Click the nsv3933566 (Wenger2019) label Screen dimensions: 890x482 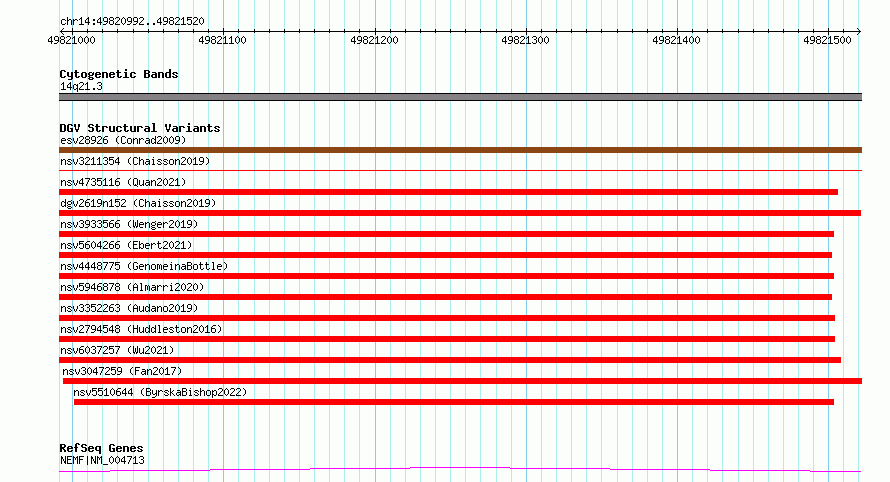(x=129, y=224)
